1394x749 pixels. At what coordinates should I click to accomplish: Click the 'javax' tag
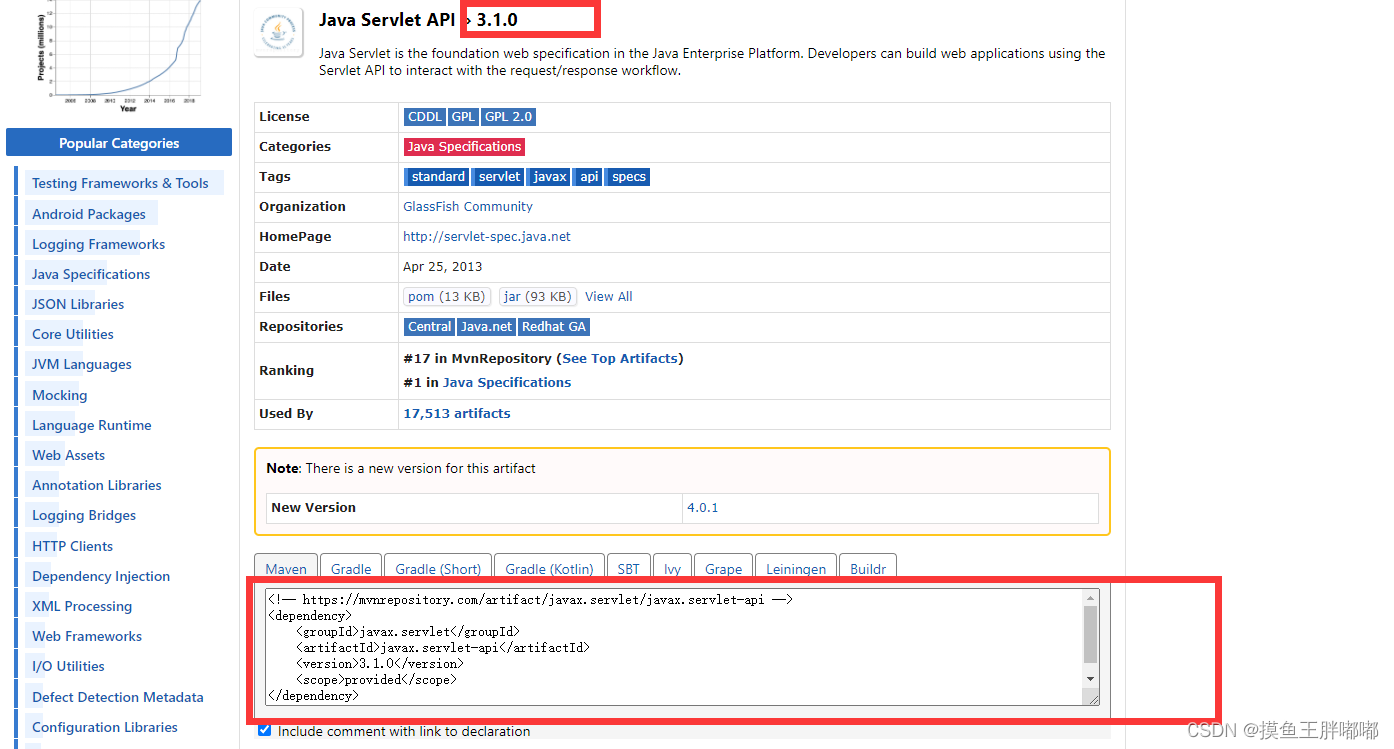click(x=550, y=177)
